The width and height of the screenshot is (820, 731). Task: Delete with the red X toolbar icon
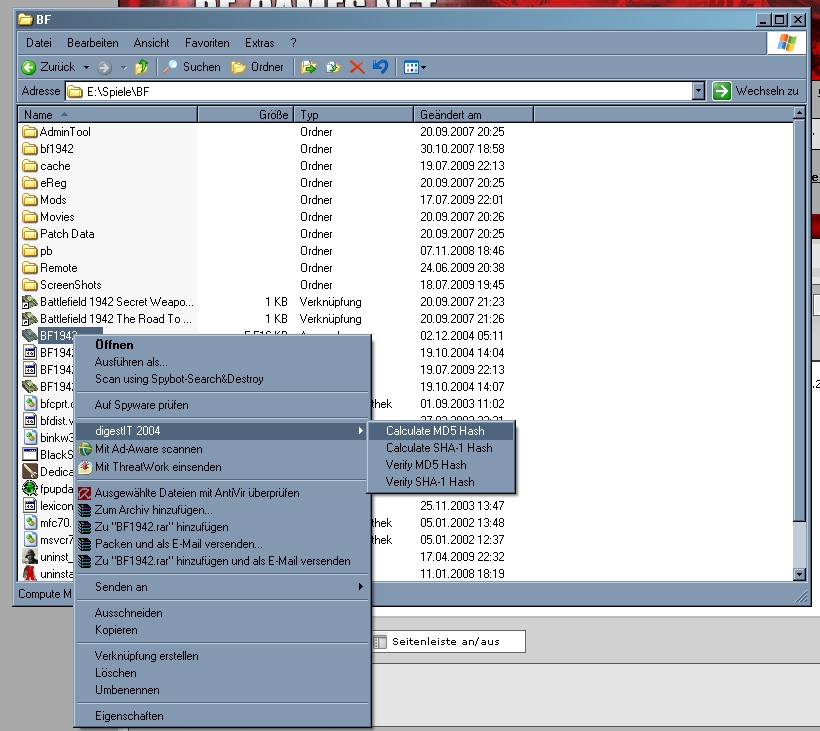tap(357, 67)
